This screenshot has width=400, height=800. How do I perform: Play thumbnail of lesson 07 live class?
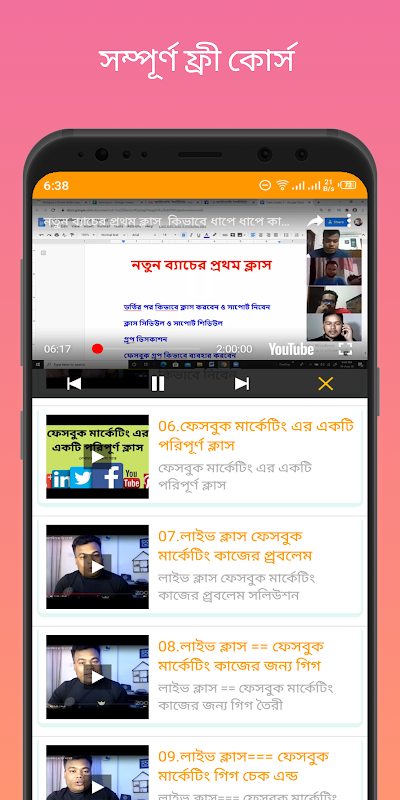tap(97, 567)
